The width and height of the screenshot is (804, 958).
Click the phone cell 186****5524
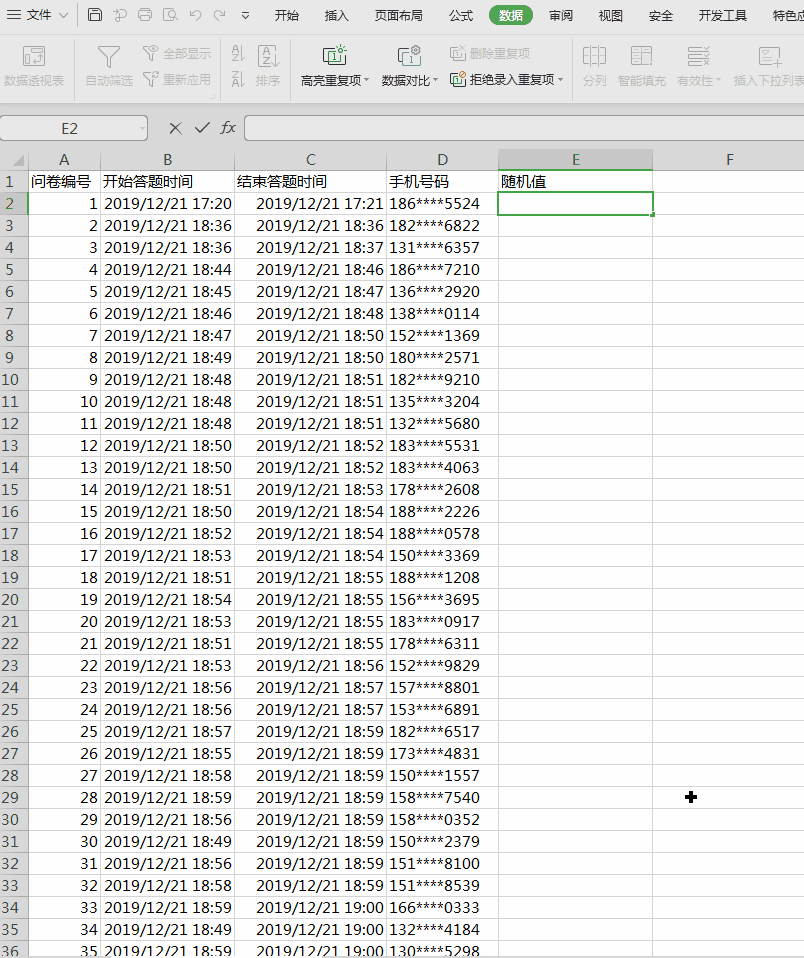(x=442, y=203)
